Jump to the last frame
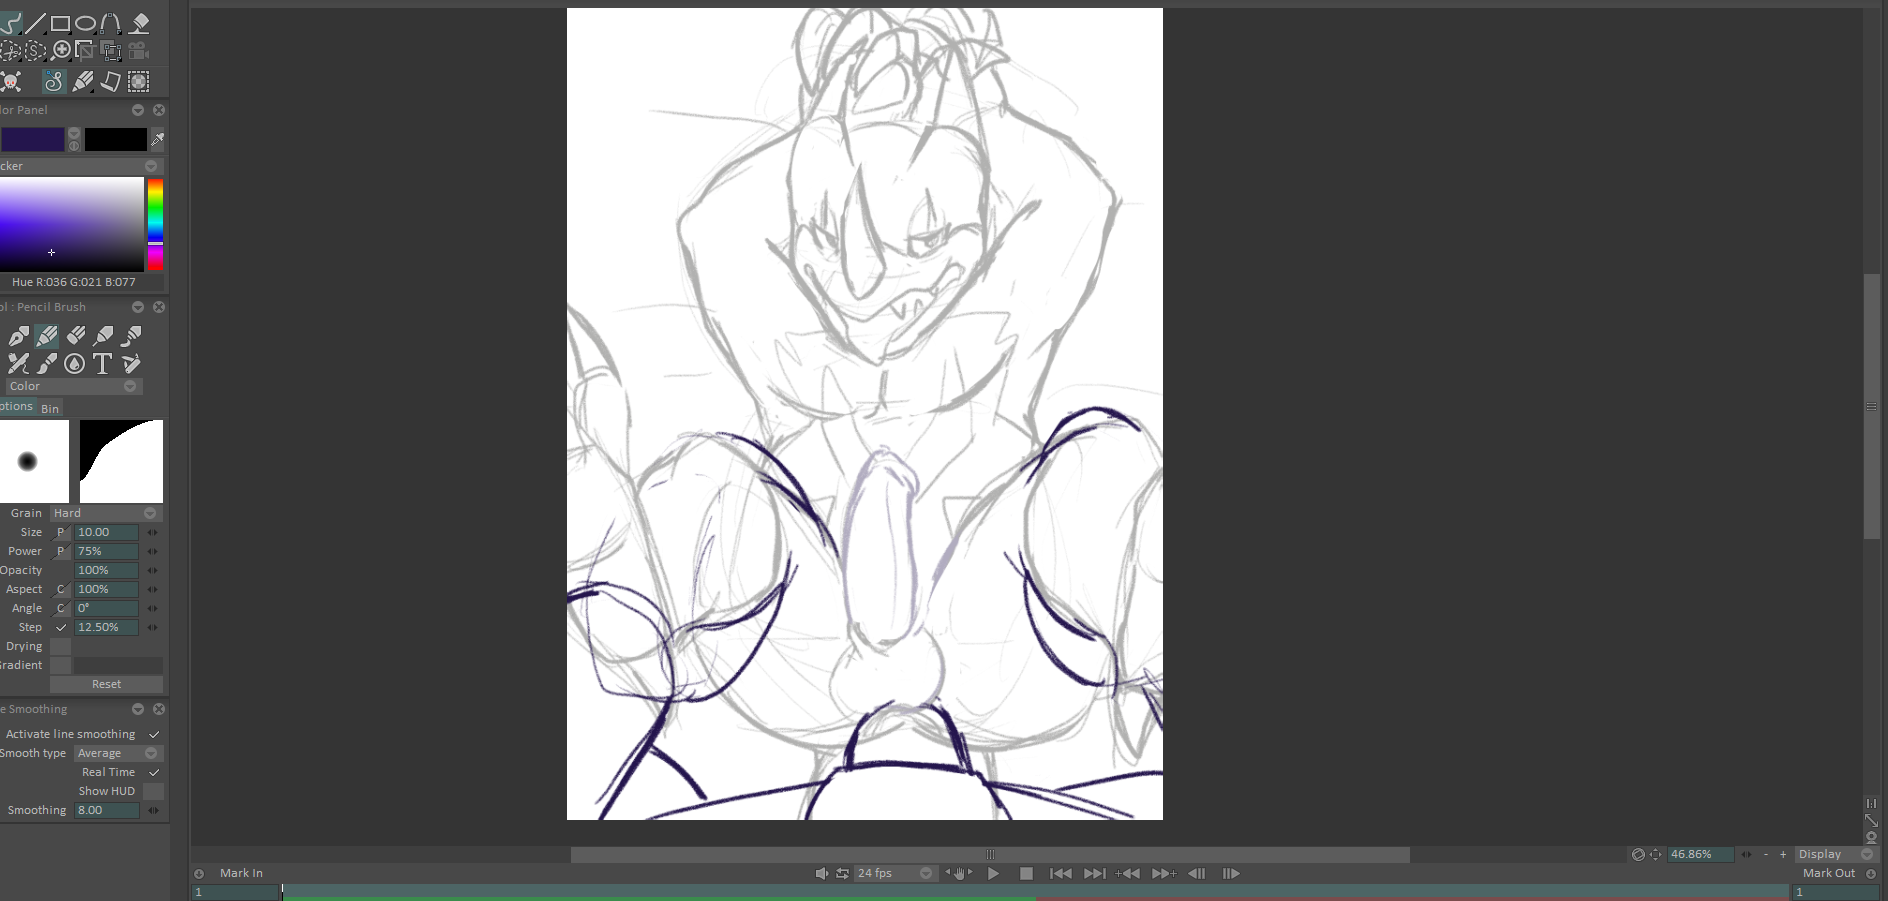Image resolution: width=1888 pixels, height=901 pixels. tap(1095, 873)
